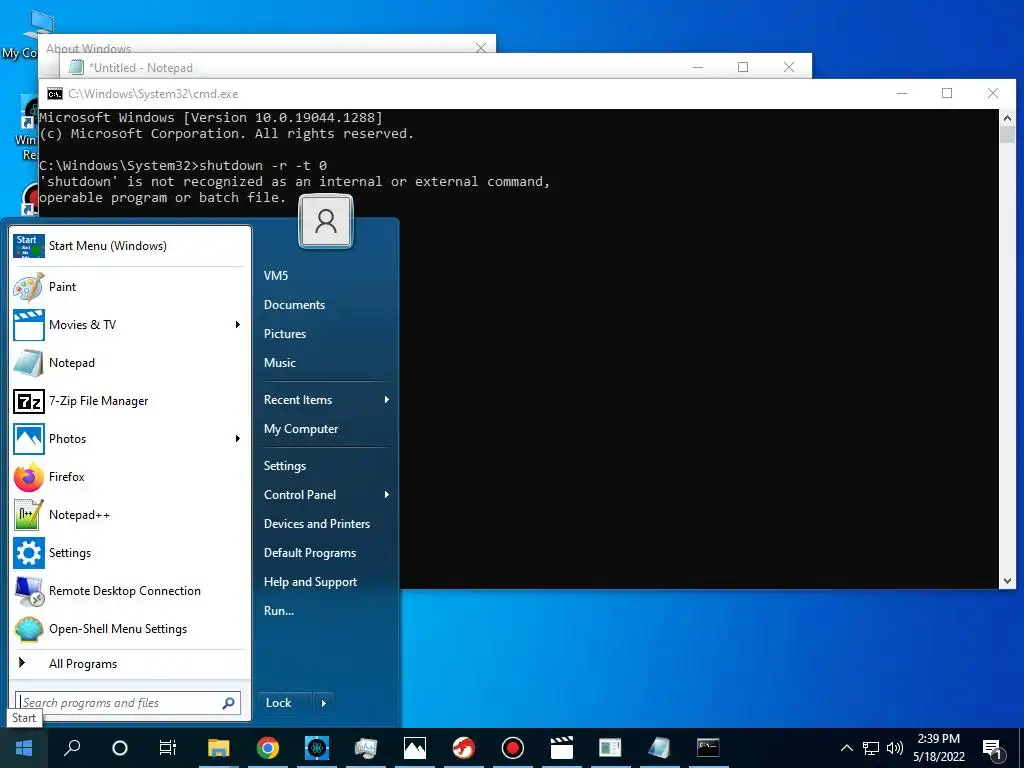1024x768 pixels.
Task: Click the cmd.exe icon on taskbar
Action: (708, 748)
